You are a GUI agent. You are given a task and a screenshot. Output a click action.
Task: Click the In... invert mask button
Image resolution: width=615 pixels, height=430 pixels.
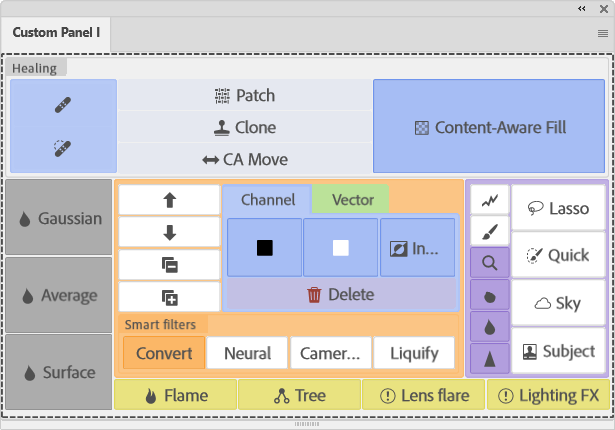[x=418, y=248]
